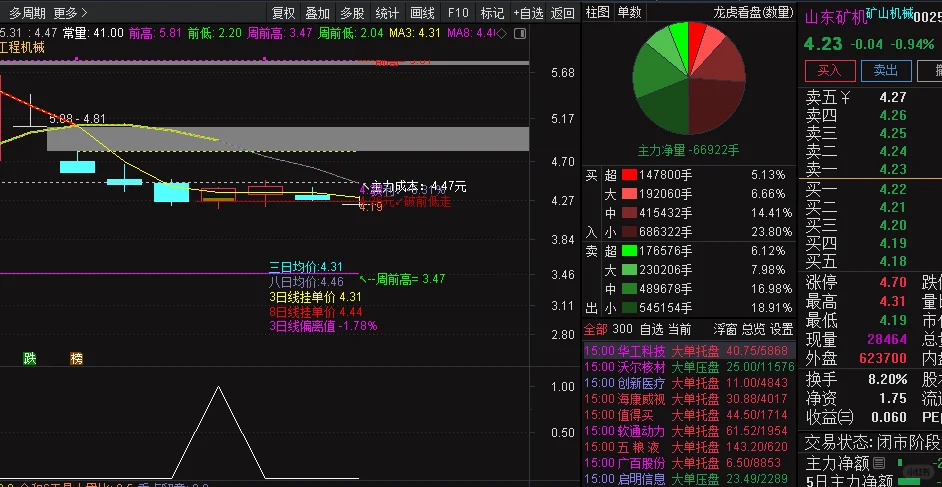Click the bright green 超 sell swatch
Viewport: 942px width, 487px height.
pyautogui.click(x=629, y=250)
